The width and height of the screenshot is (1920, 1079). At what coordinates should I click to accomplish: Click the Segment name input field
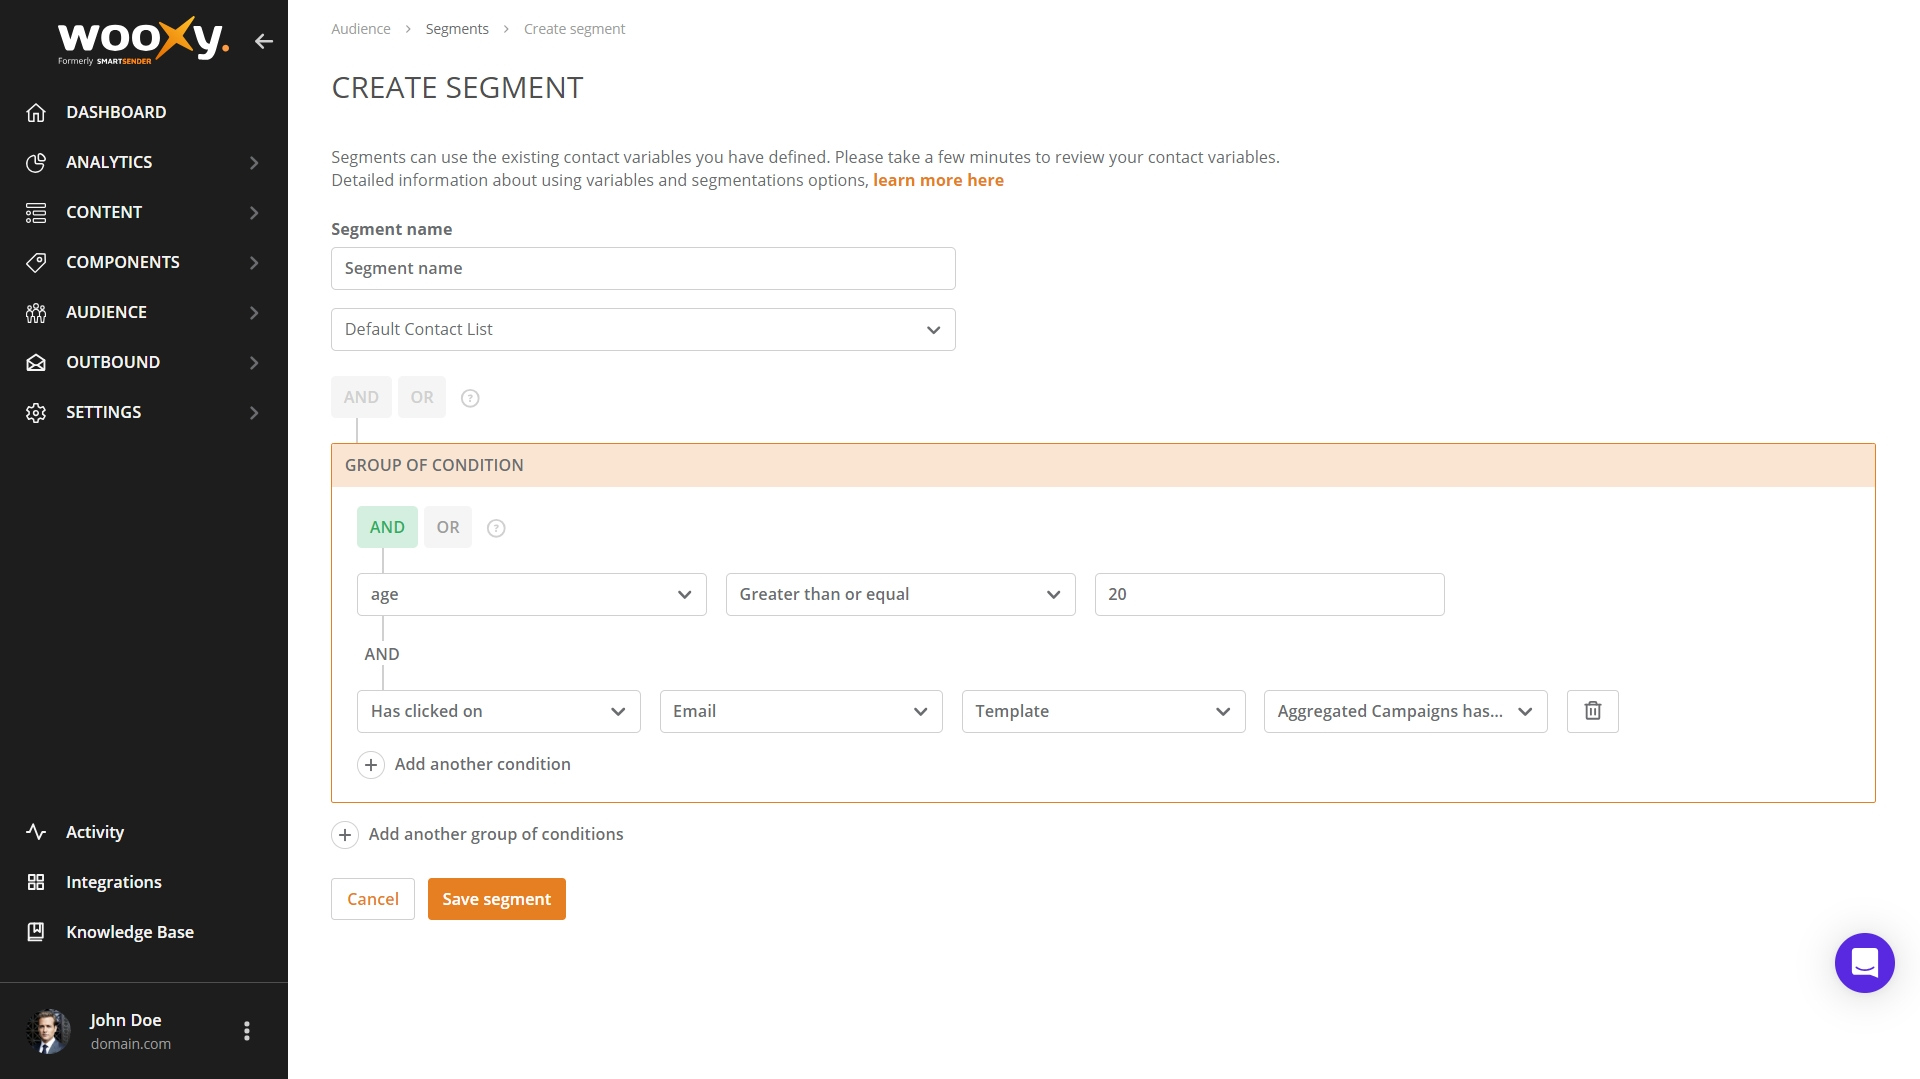coord(642,268)
